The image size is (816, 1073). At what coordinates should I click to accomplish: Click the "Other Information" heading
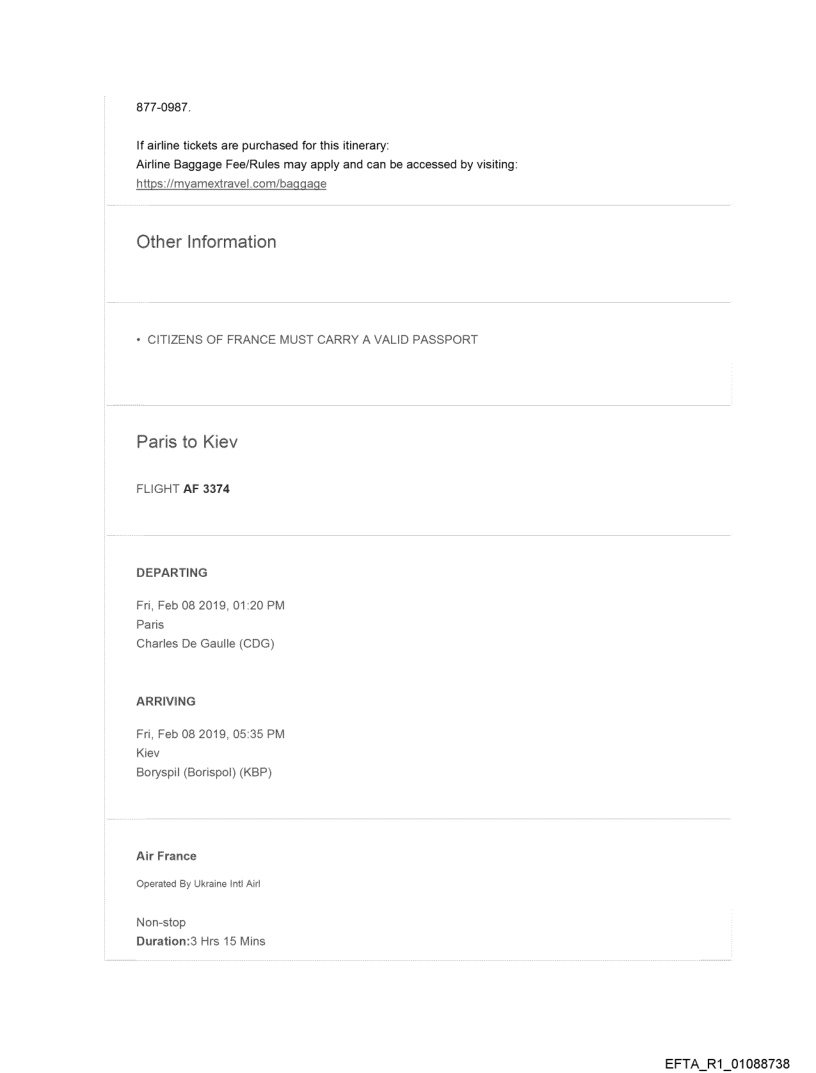(206, 242)
